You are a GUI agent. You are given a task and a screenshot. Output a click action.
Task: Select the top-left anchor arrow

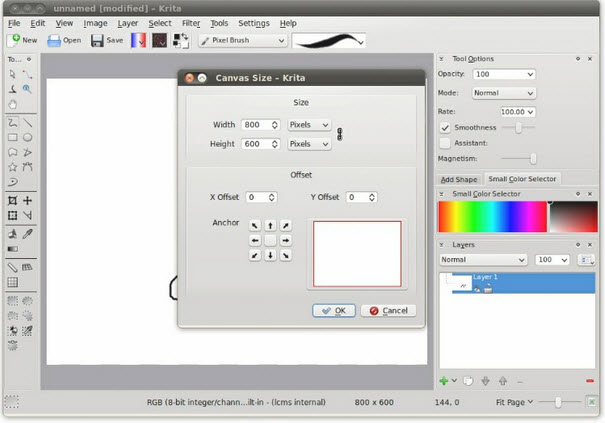pos(255,225)
